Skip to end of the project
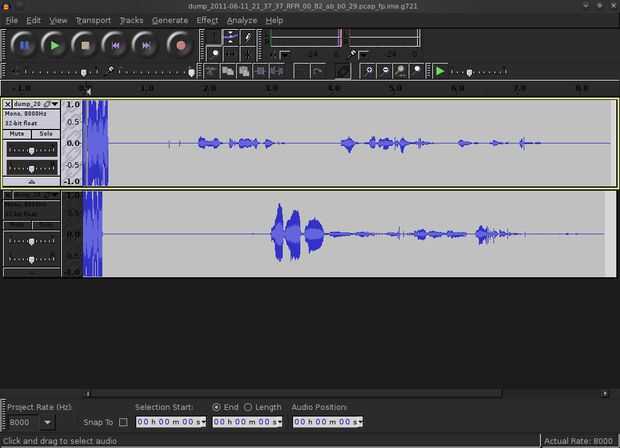Screen dimensions: 620x448 coord(146,45)
